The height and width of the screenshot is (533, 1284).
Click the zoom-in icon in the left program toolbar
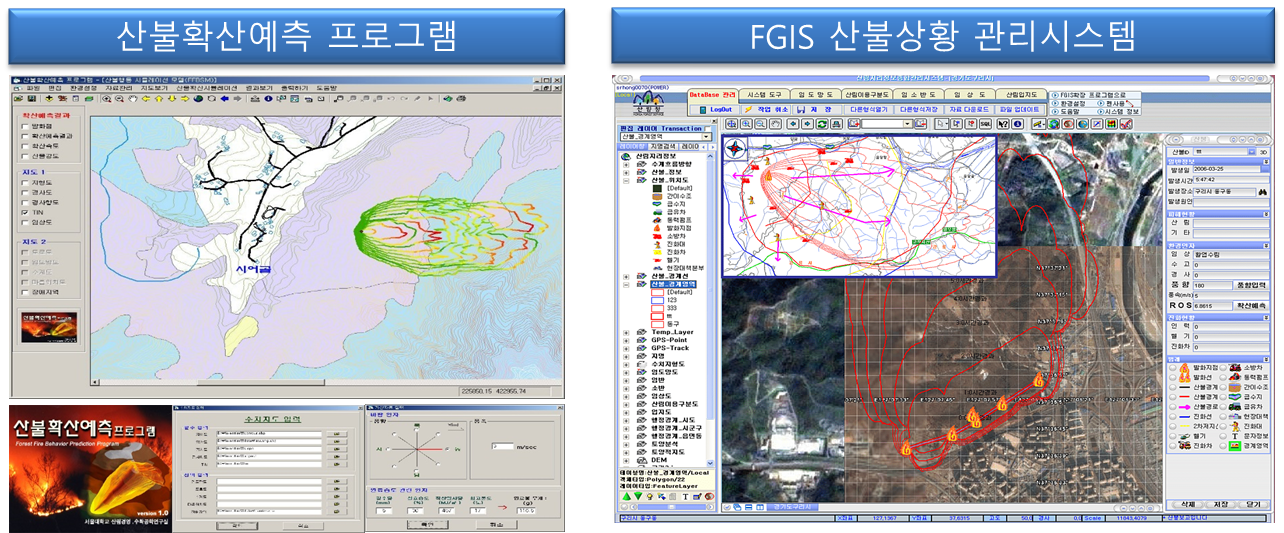(x=108, y=99)
